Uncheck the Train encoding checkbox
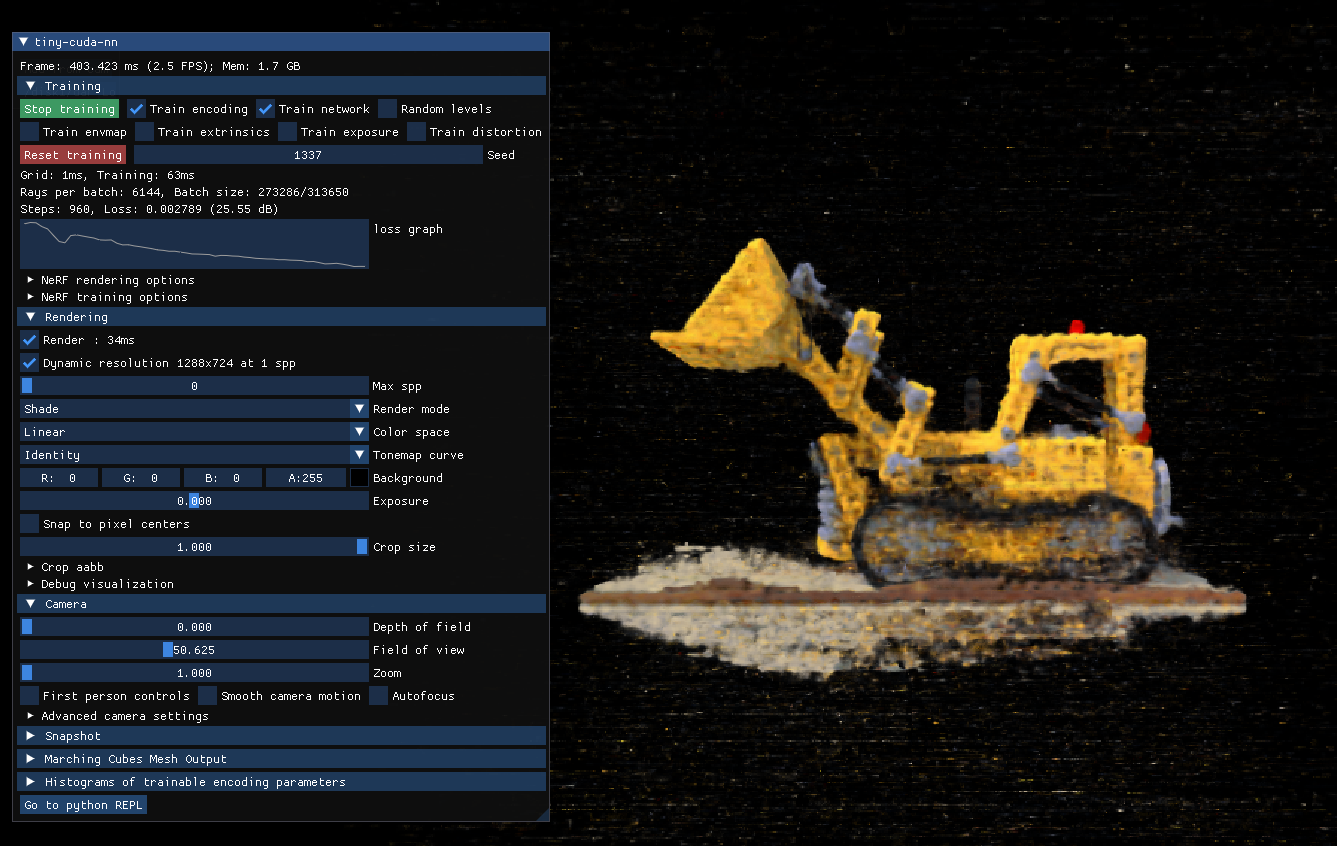1337x846 pixels. pyautogui.click(x=136, y=109)
